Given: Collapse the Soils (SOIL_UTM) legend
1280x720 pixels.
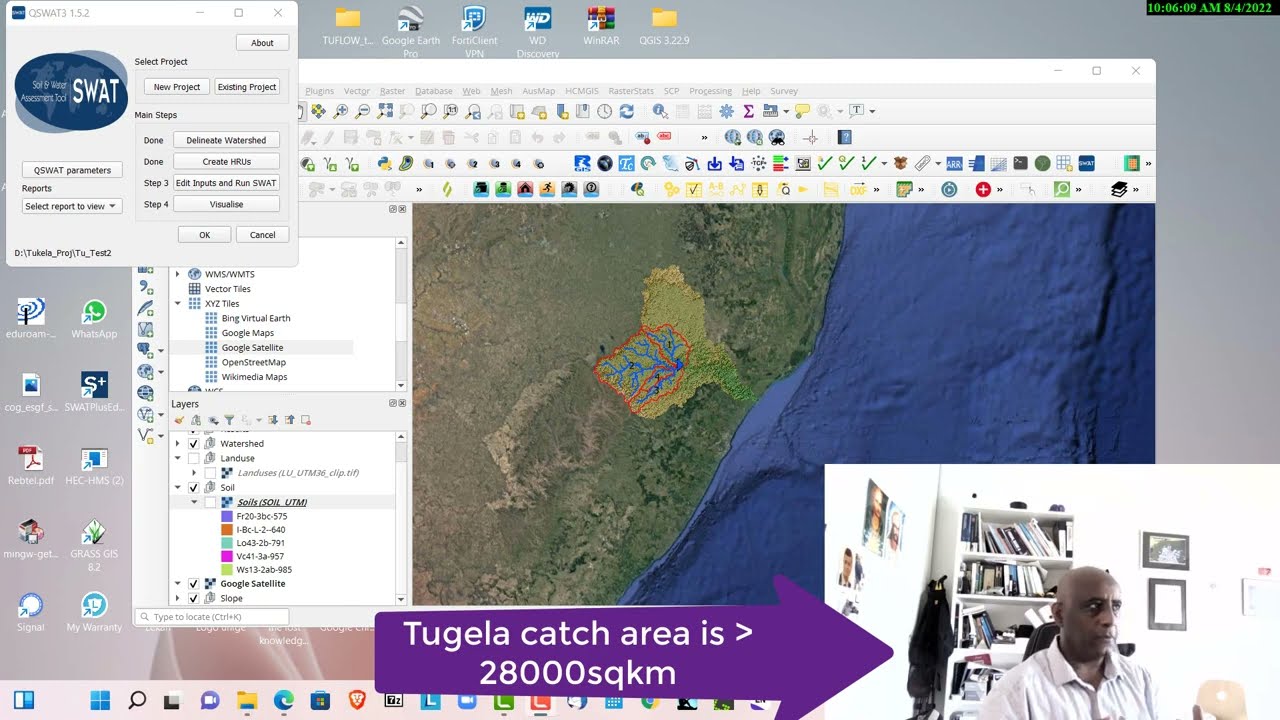Looking at the screenshot, I should pyautogui.click(x=194, y=502).
